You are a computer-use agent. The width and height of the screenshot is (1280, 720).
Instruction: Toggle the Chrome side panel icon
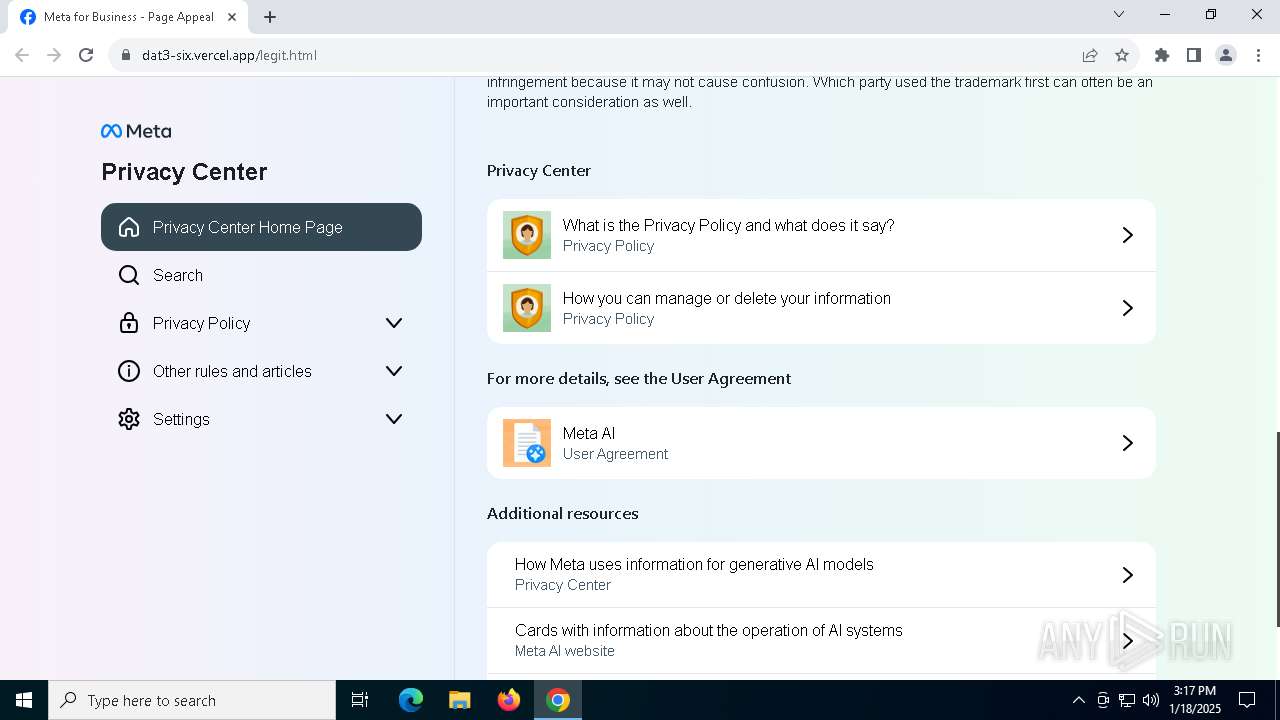tap(1194, 55)
